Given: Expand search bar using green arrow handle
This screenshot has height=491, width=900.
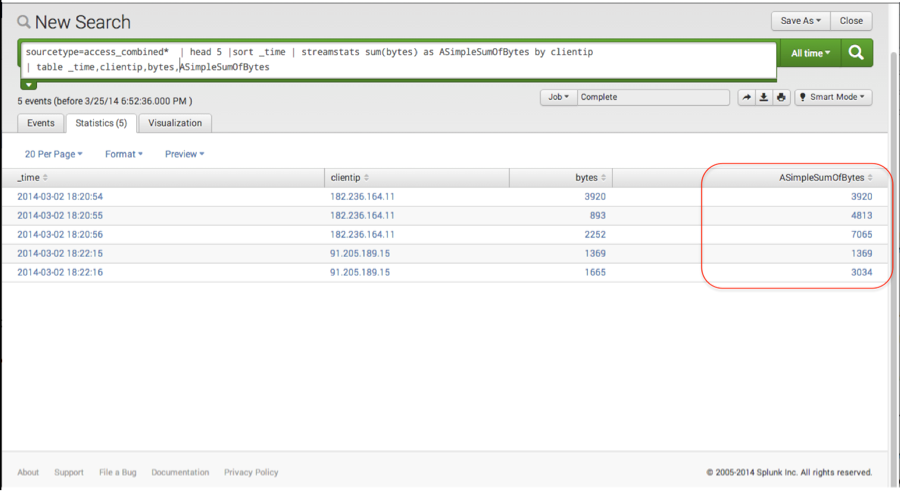Looking at the screenshot, I should pyautogui.click(x=29, y=85).
